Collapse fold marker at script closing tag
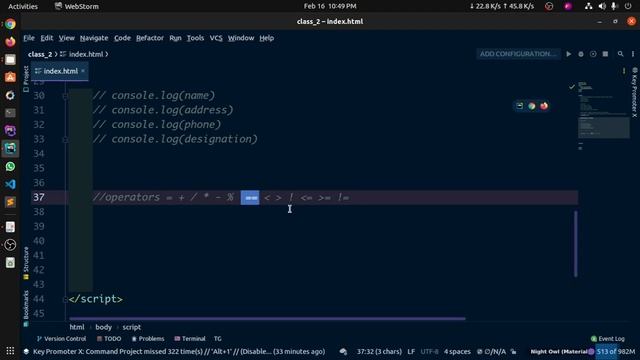 [65, 299]
